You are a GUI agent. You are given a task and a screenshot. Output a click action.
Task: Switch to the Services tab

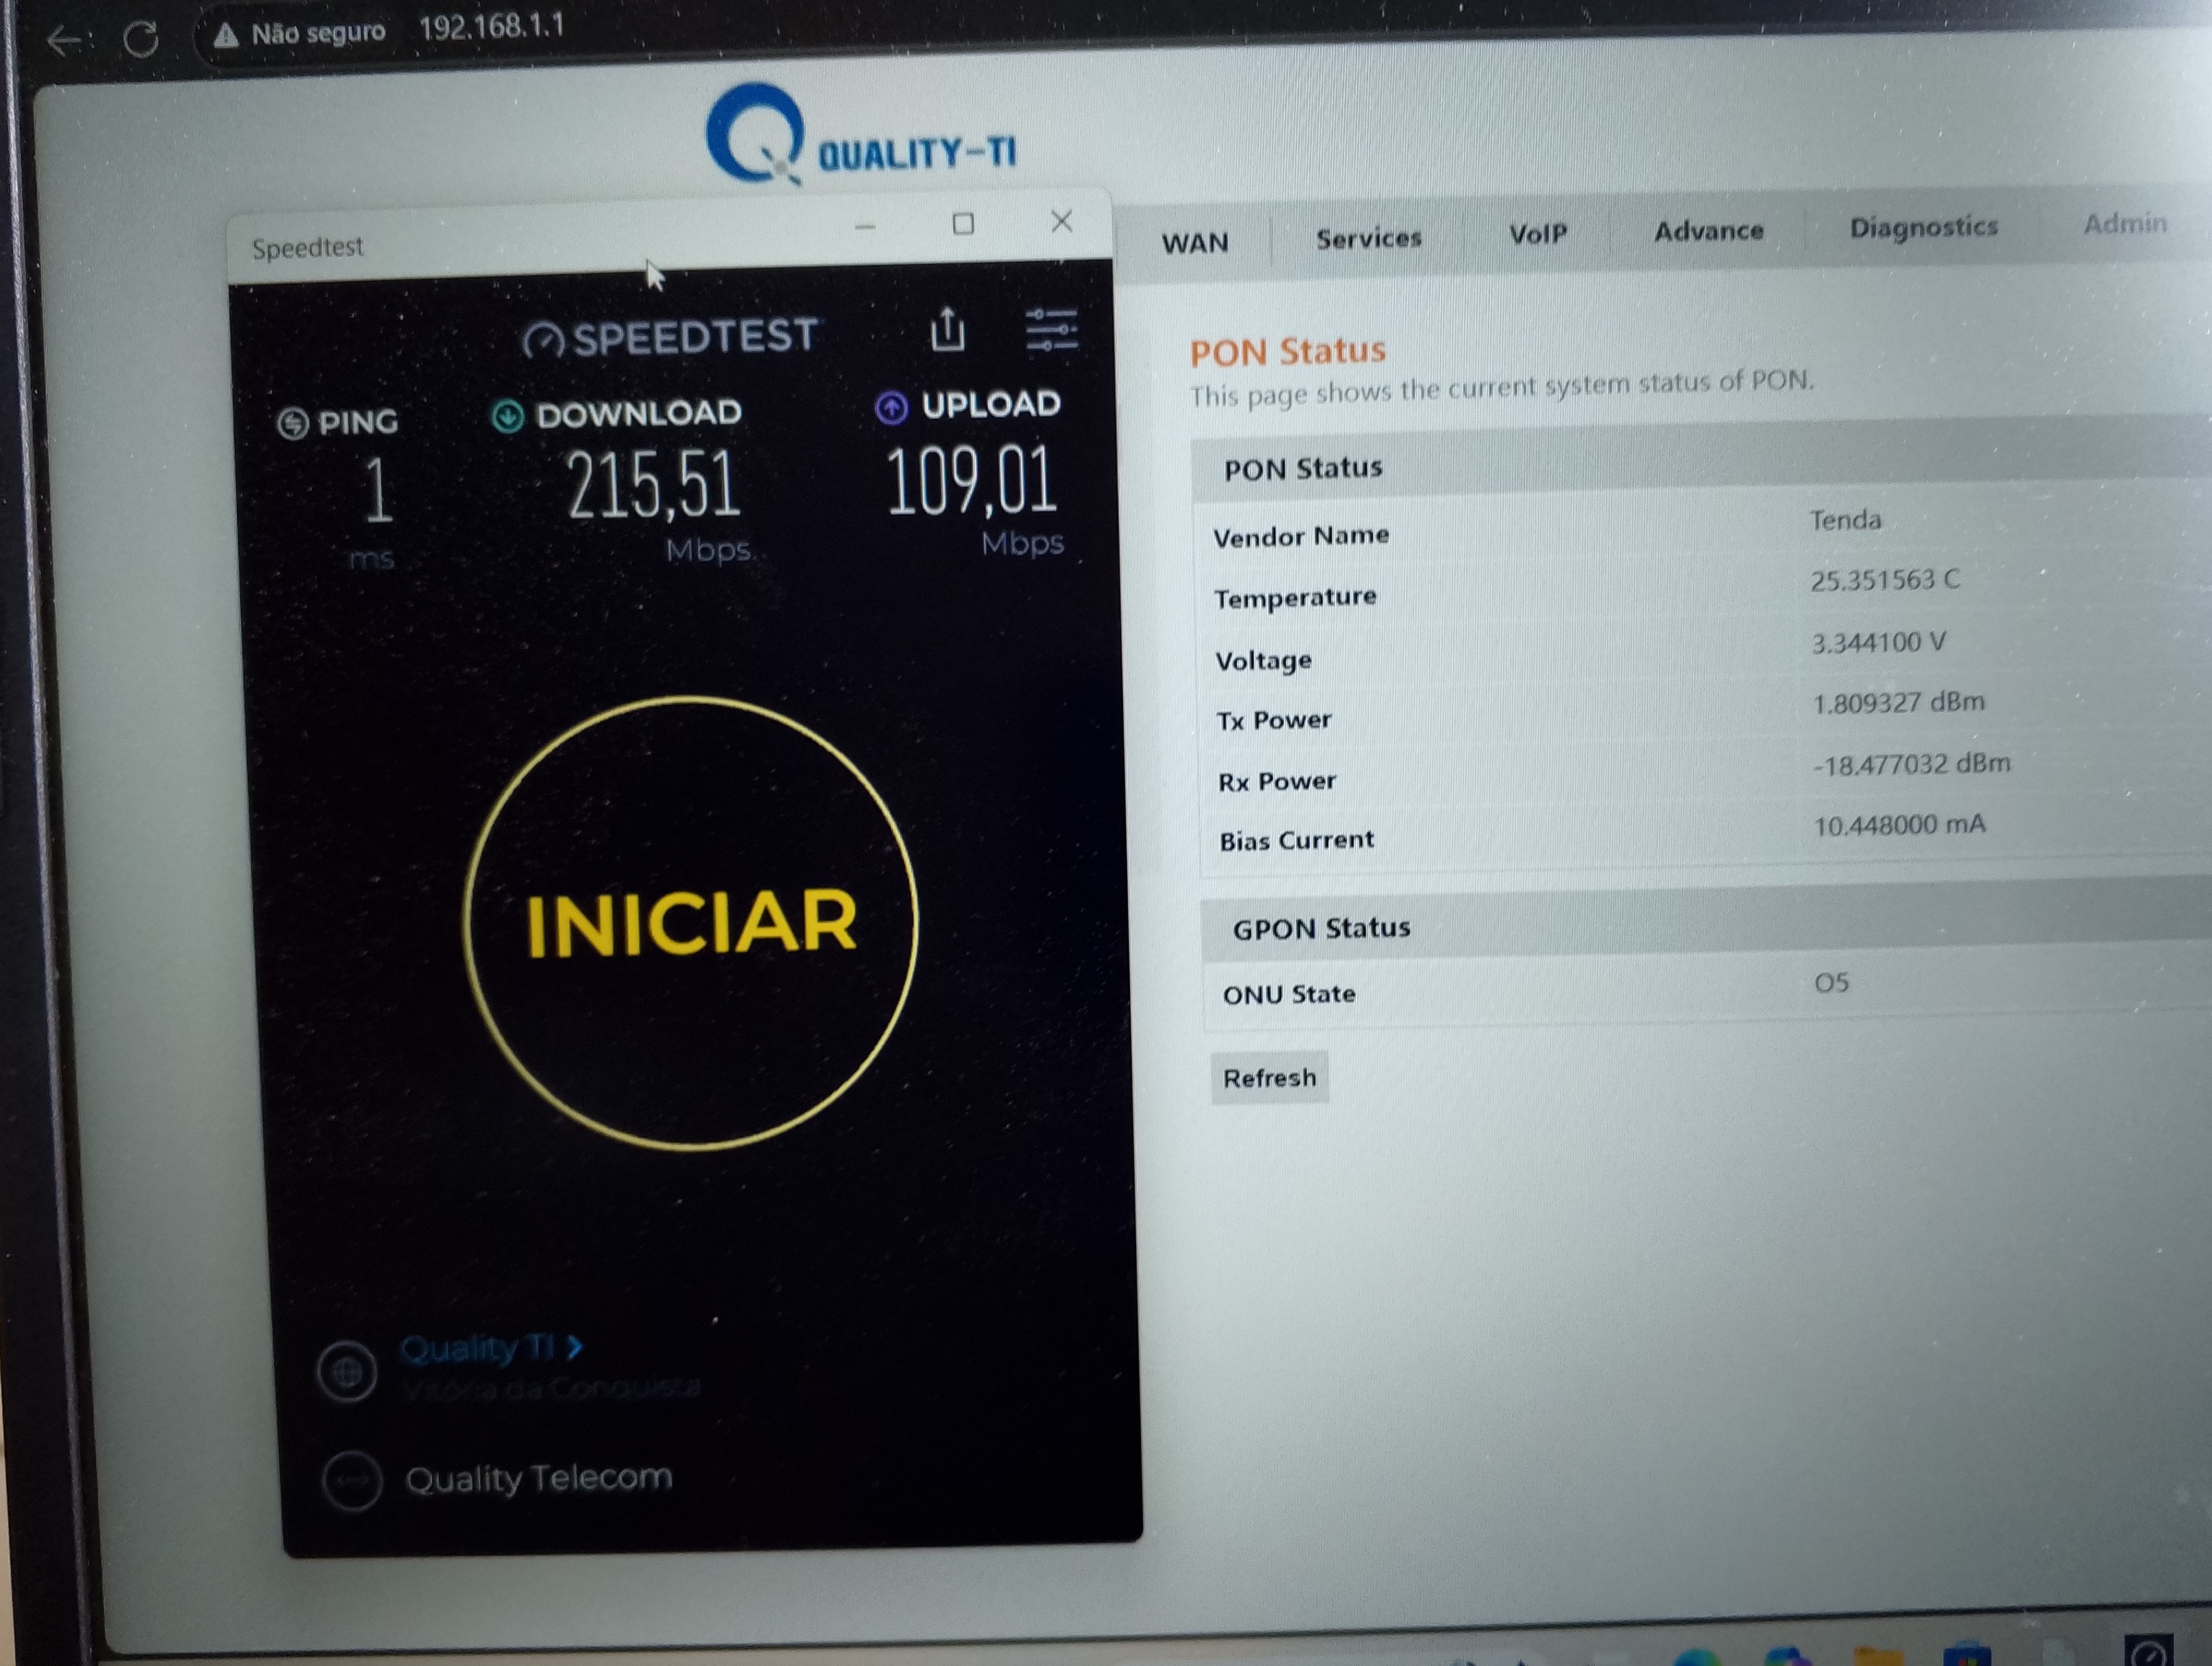[x=1368, y=239]
